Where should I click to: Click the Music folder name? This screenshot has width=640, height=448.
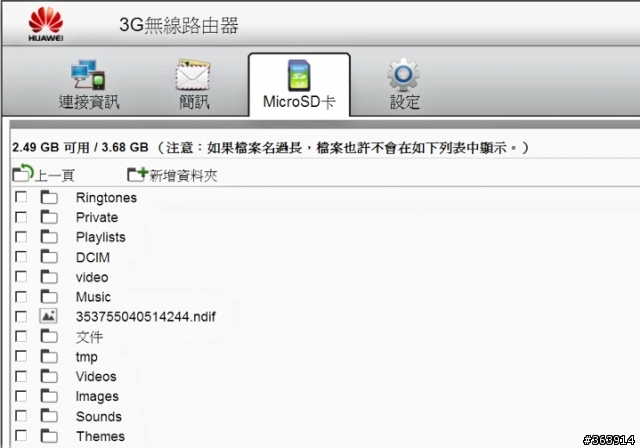click(x=93, y=297)
